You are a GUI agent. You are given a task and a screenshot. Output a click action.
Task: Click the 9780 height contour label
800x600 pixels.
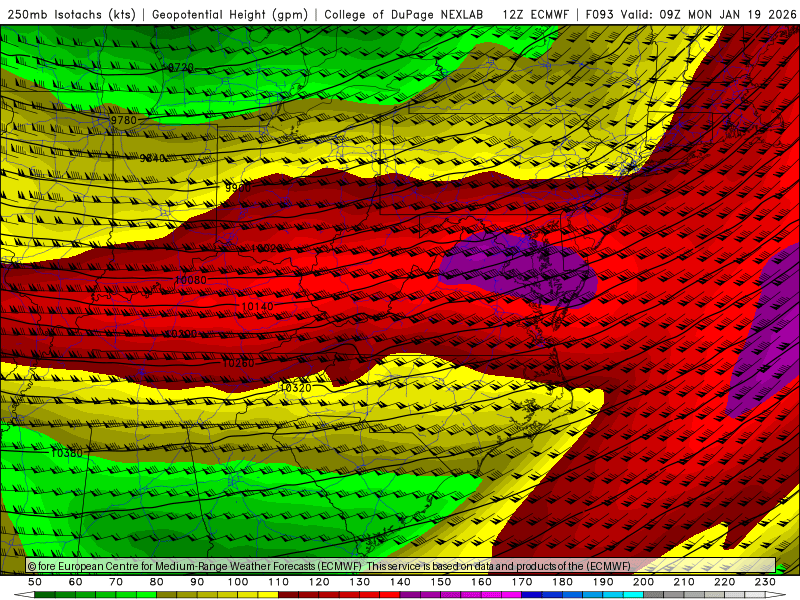tap(124, 120)
